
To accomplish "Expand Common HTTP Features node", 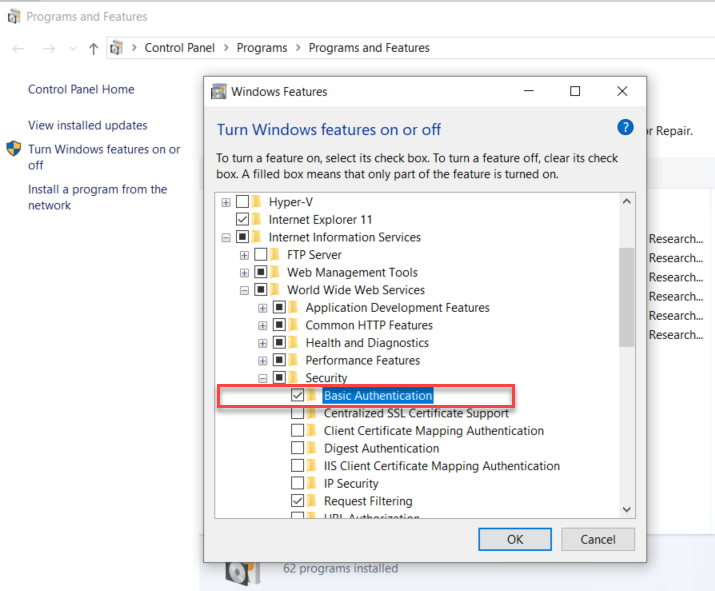I will click(263, 326).
